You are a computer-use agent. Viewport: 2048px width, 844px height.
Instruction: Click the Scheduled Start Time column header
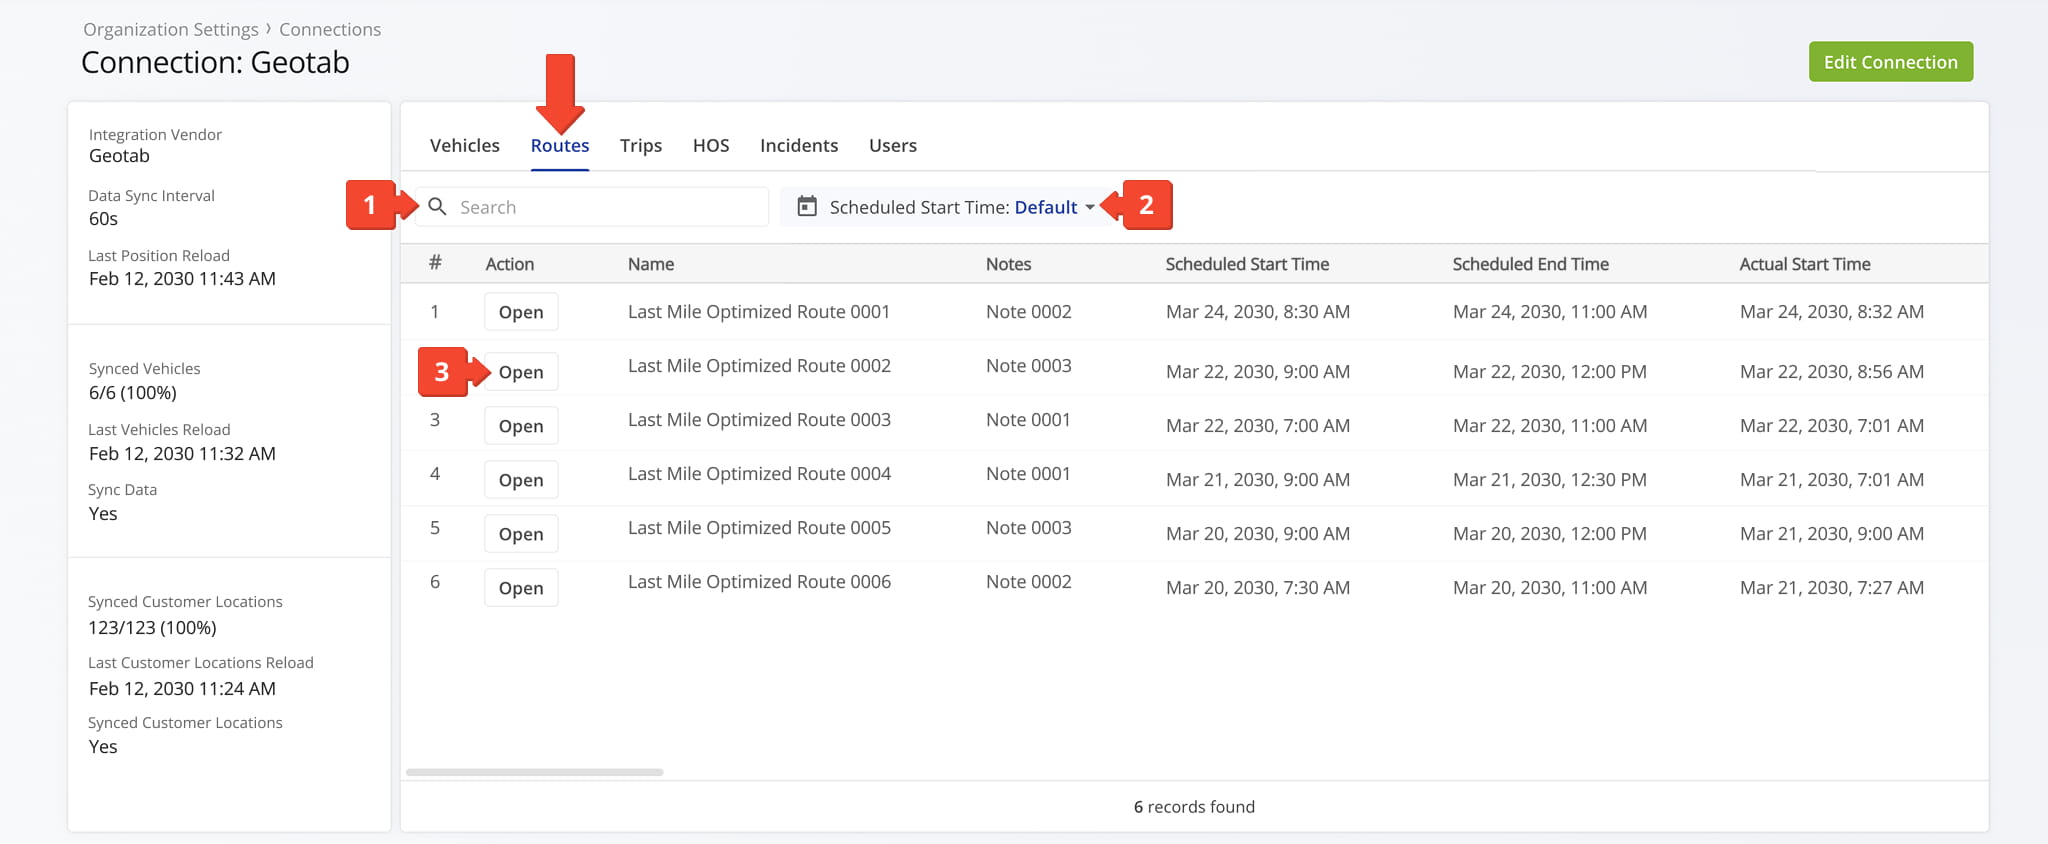tap(1247, 264)
